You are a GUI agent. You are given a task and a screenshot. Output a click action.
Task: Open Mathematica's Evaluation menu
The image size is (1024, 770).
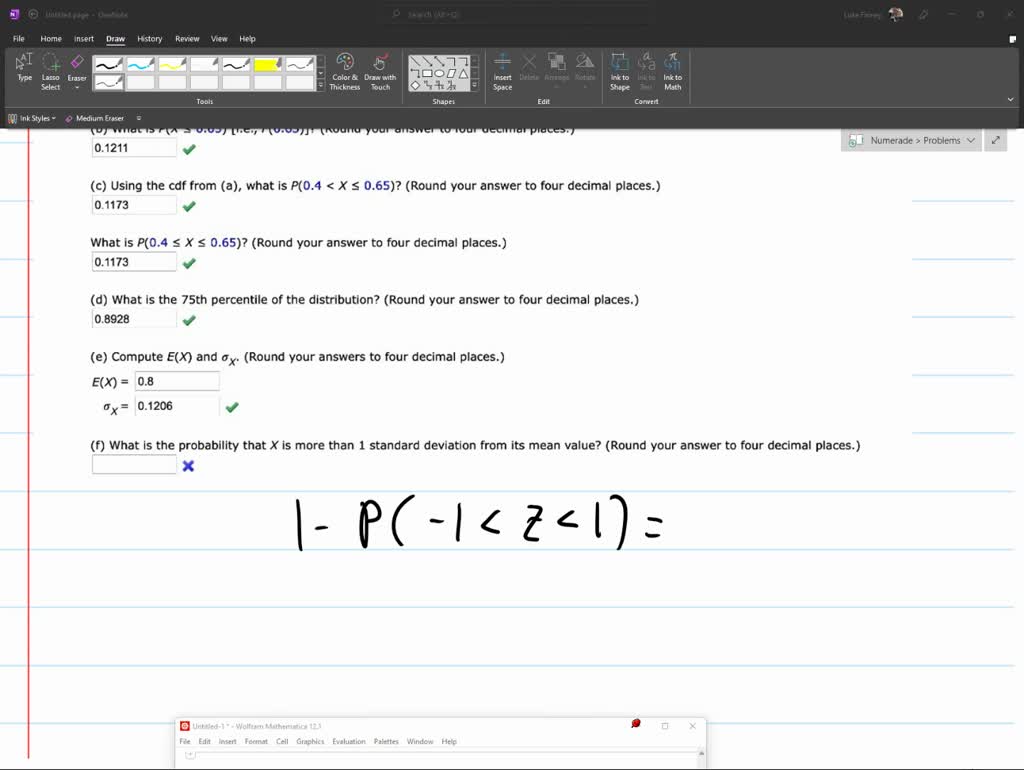[349, 741]
